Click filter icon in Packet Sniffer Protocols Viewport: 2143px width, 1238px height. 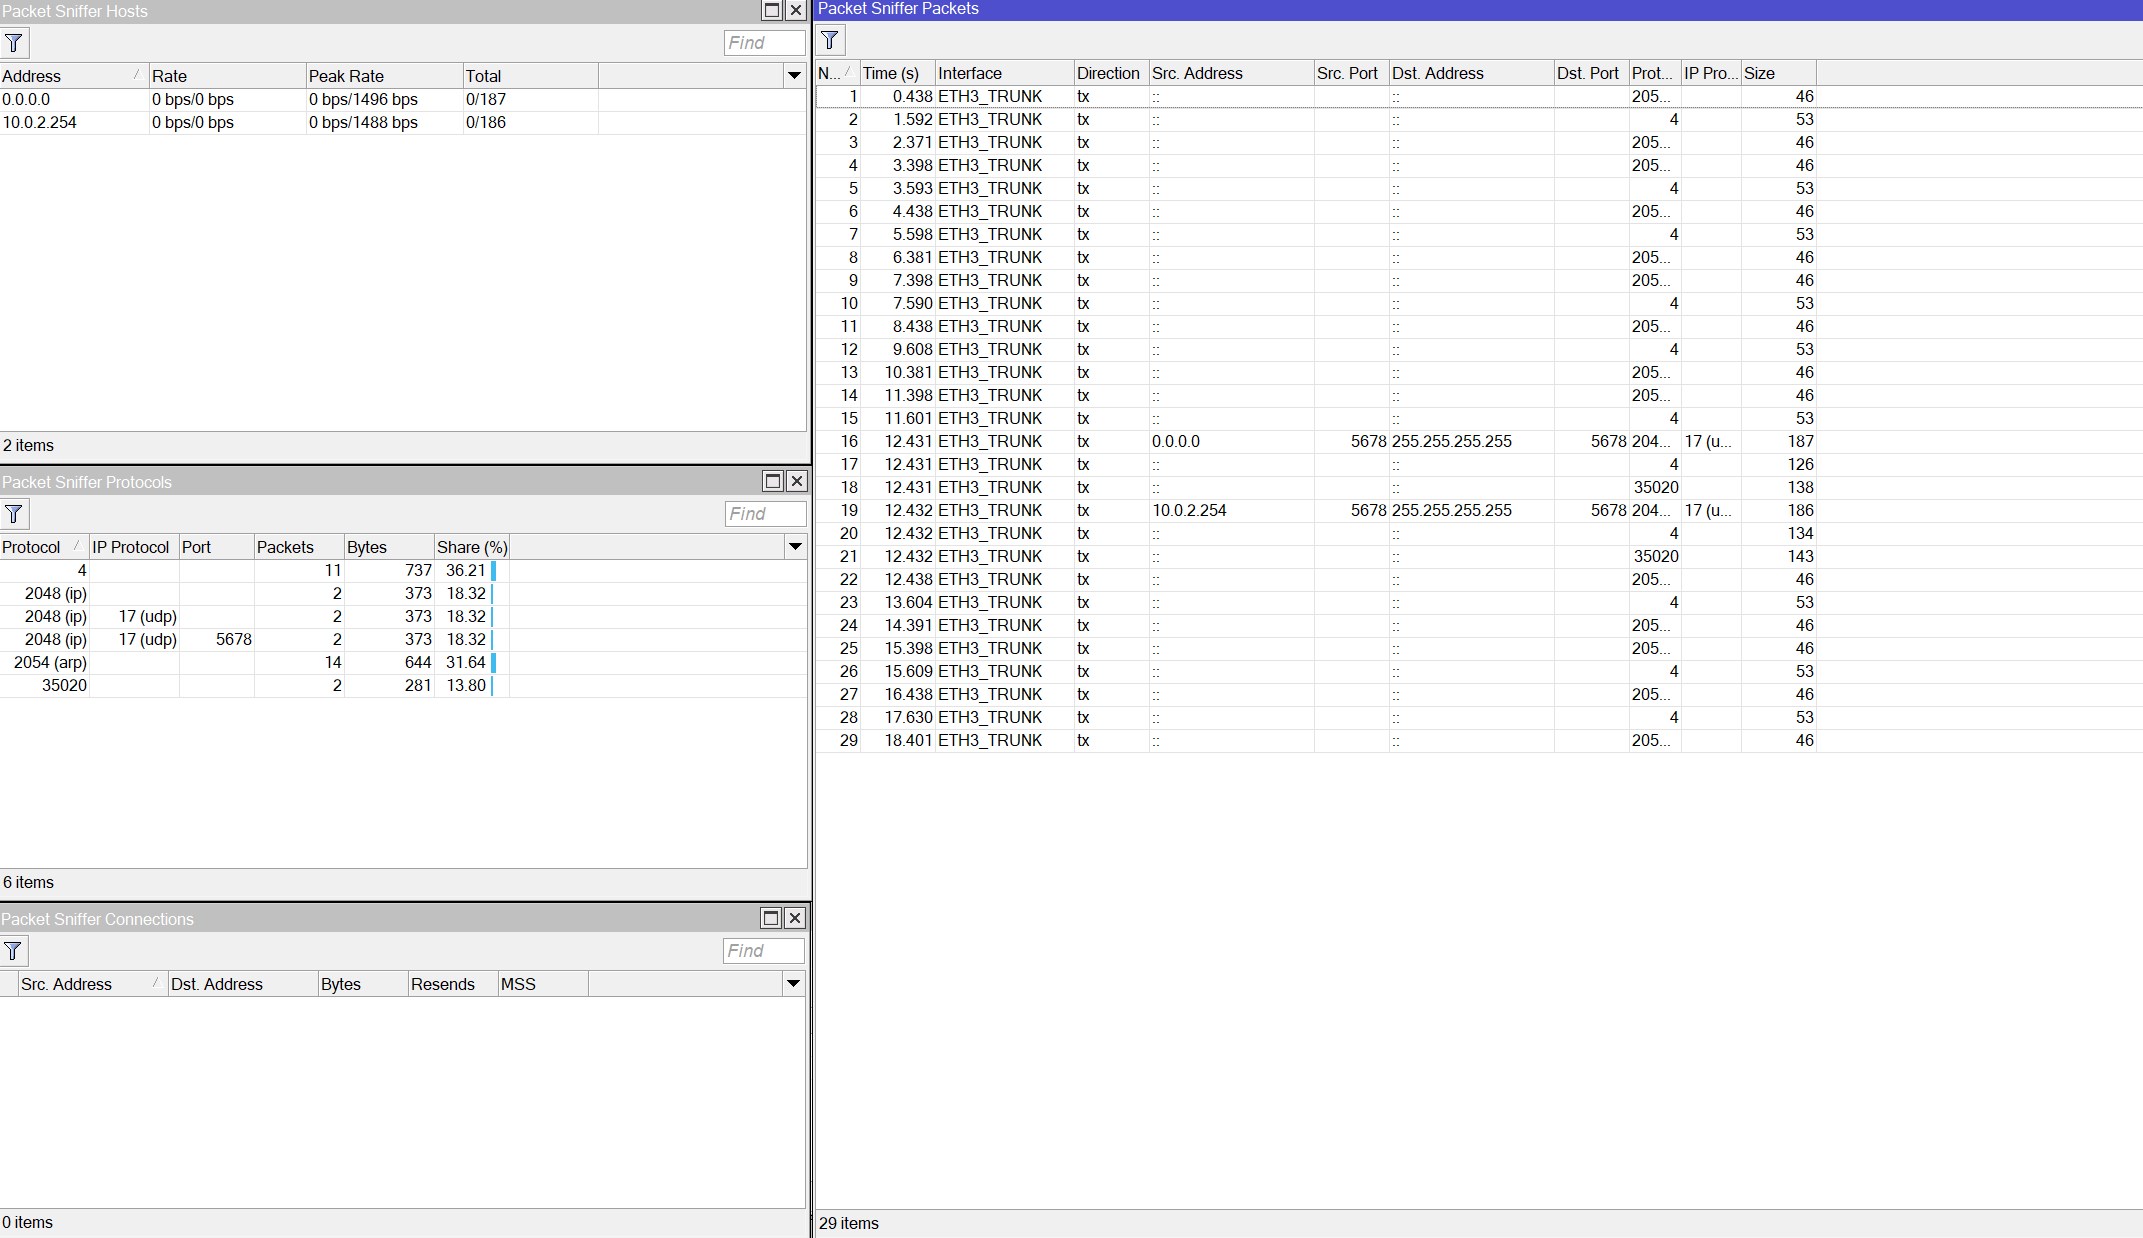point(14,514)
